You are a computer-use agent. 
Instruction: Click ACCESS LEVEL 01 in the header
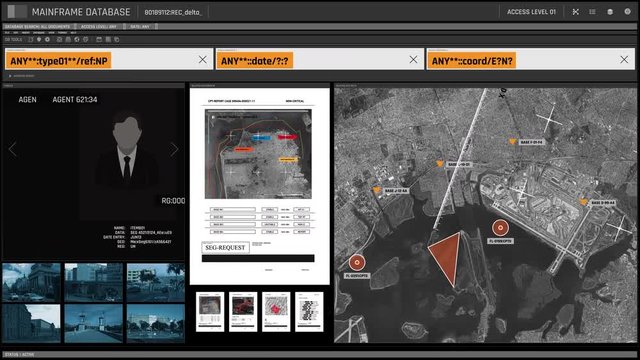[531, 12]
